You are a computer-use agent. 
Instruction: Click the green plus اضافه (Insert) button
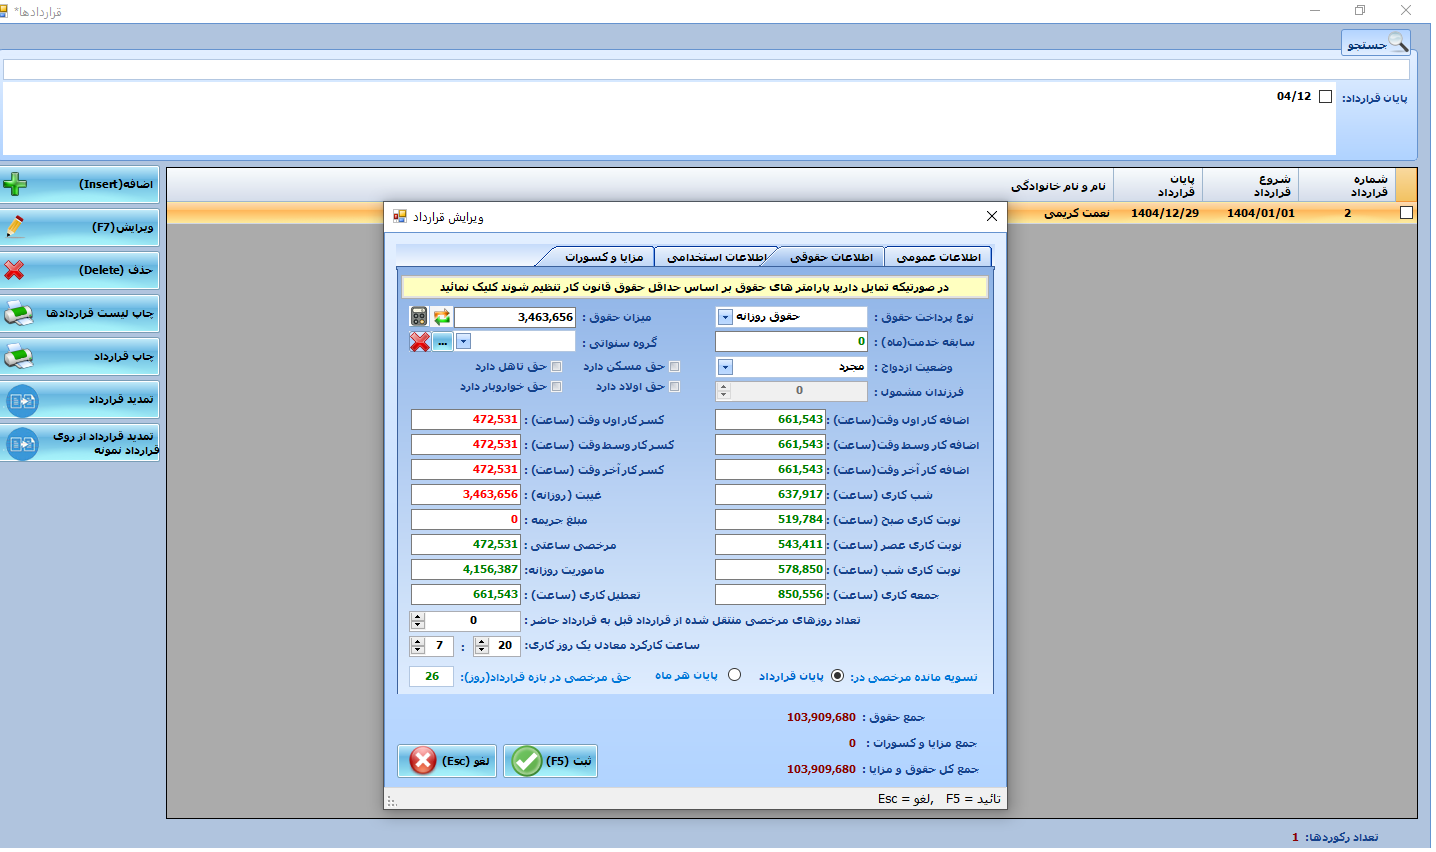(x=80, y=185)
